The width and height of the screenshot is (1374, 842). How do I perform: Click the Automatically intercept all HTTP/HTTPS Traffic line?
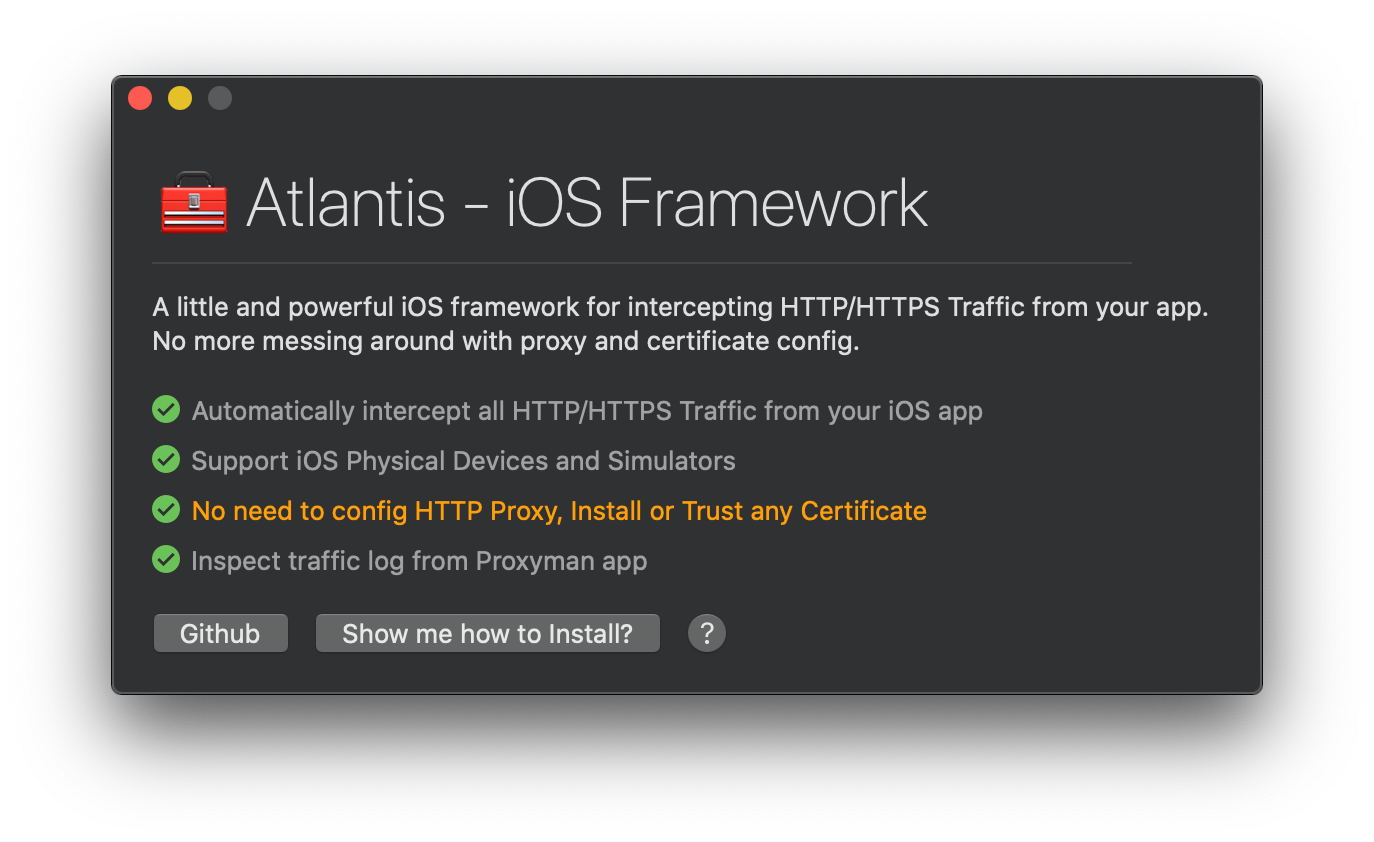coord(587,411)
